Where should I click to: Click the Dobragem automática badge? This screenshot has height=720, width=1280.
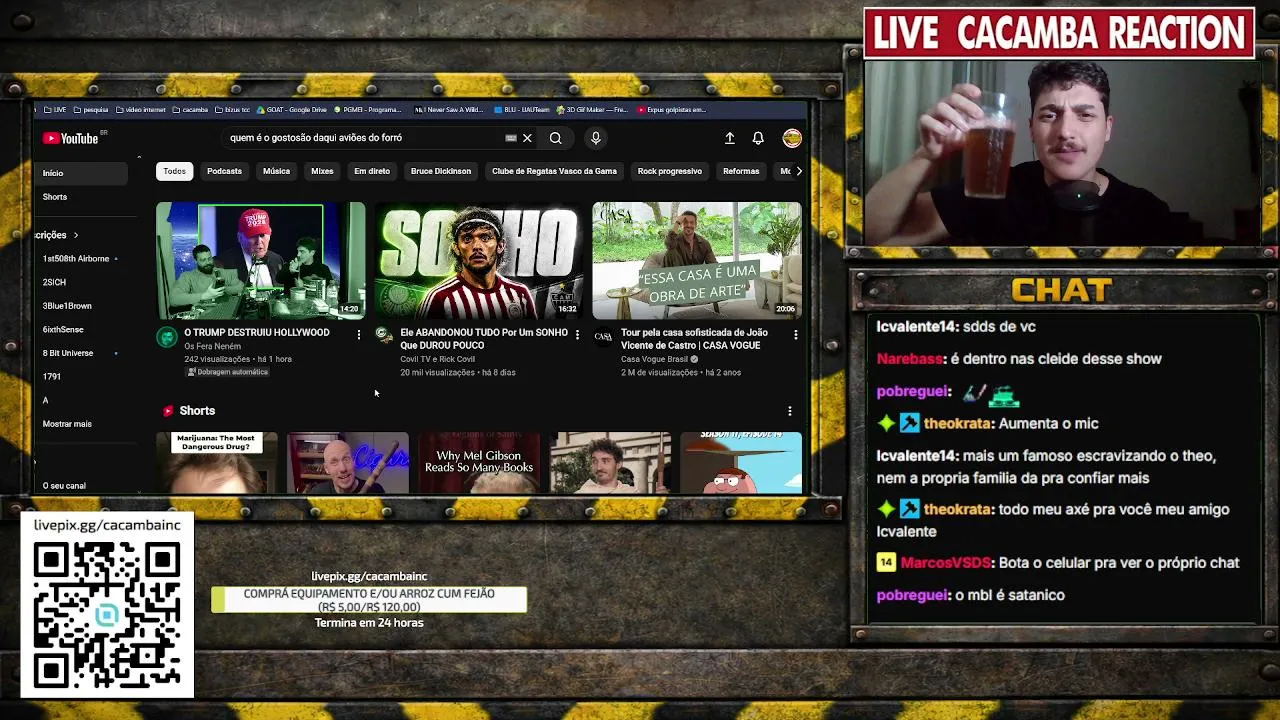[x=228, y=372]
